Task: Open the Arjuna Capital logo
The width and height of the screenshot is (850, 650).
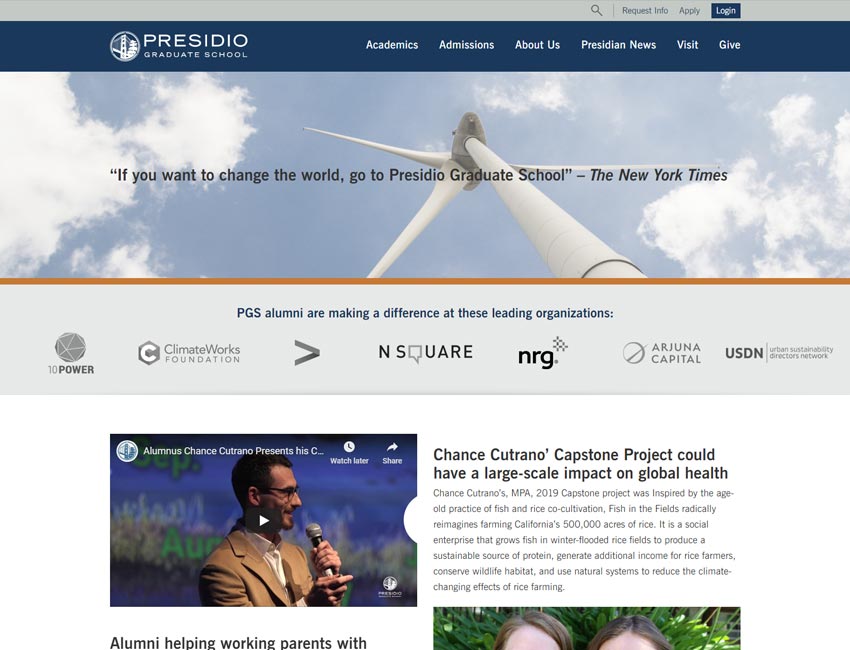Action: pos(662,353)
